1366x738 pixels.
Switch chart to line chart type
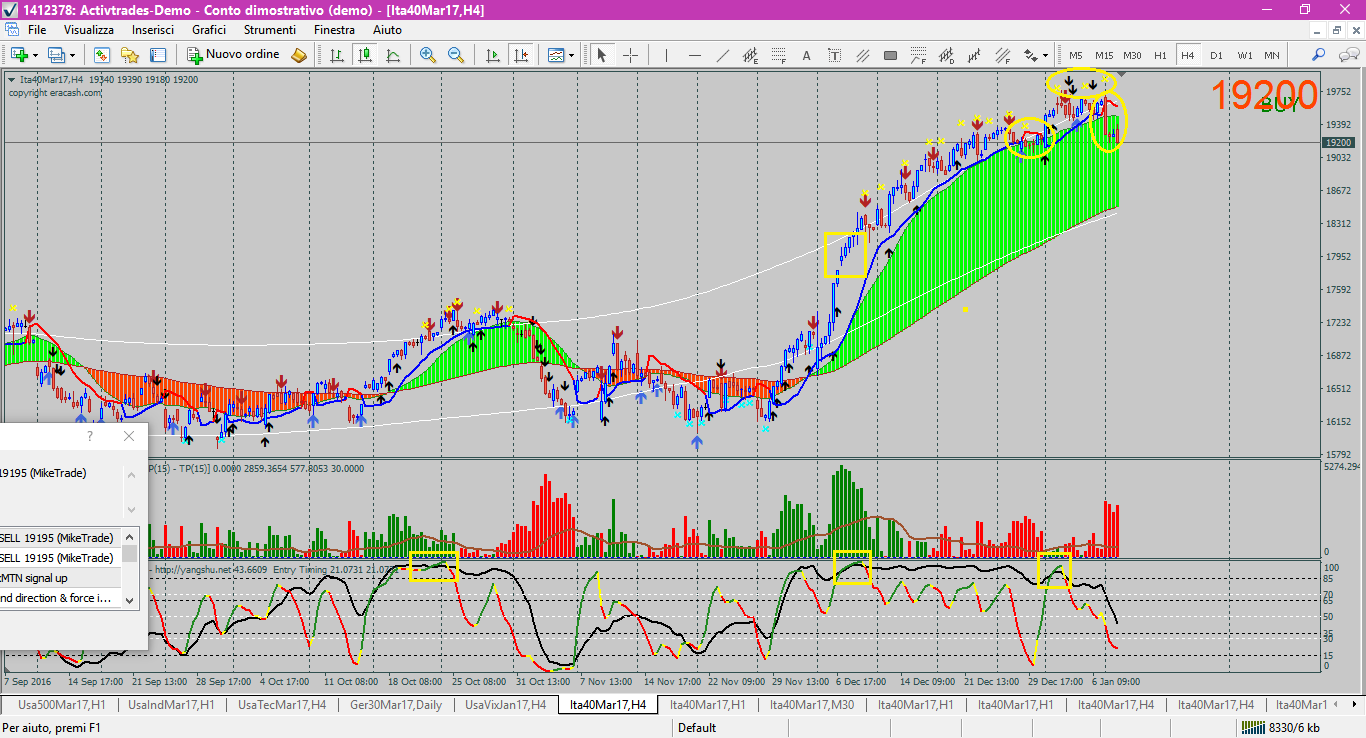coord(393,55)
